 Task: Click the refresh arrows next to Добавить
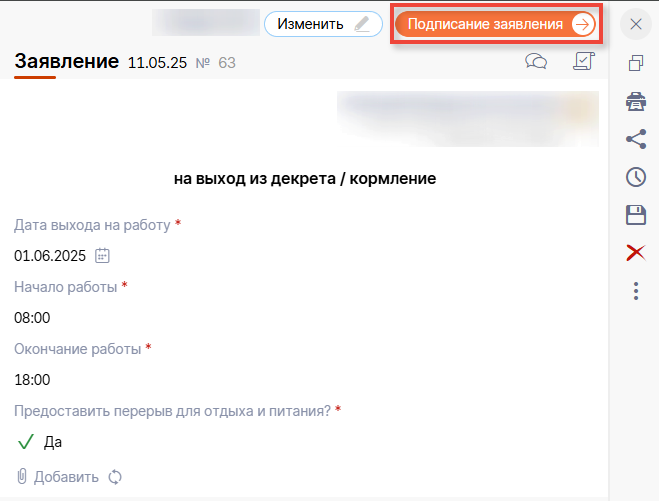tap(115, 477)
